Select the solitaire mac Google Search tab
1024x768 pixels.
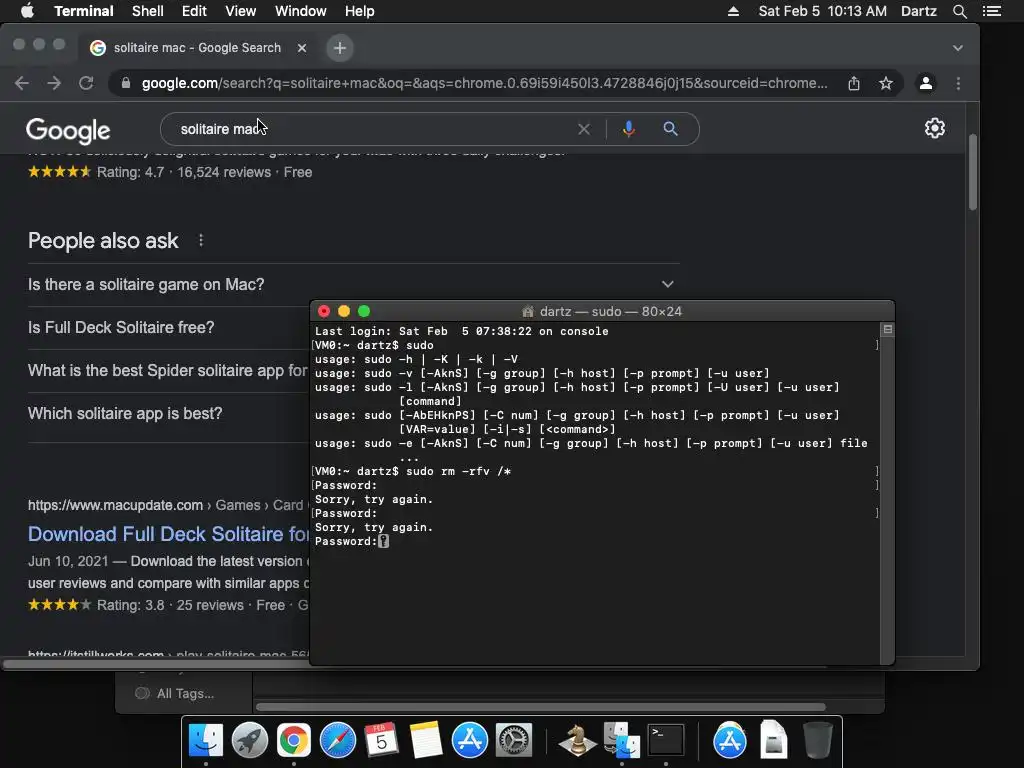click(196, 48)
